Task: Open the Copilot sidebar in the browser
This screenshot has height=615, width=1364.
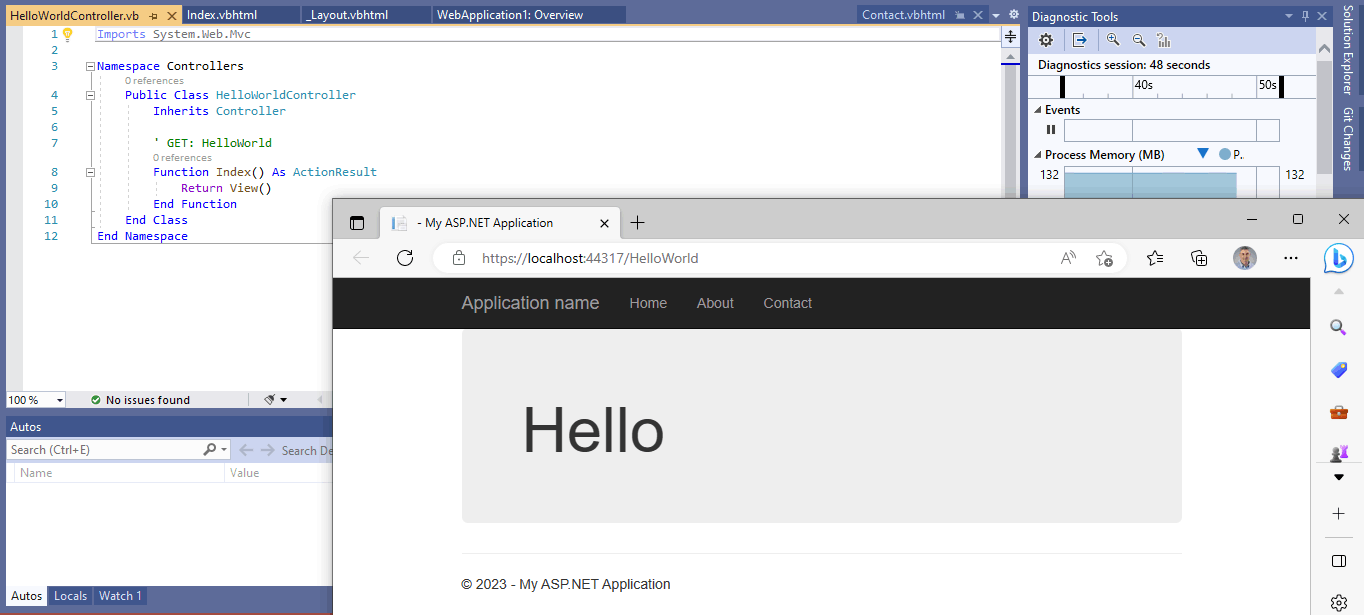Action: 1338,258
